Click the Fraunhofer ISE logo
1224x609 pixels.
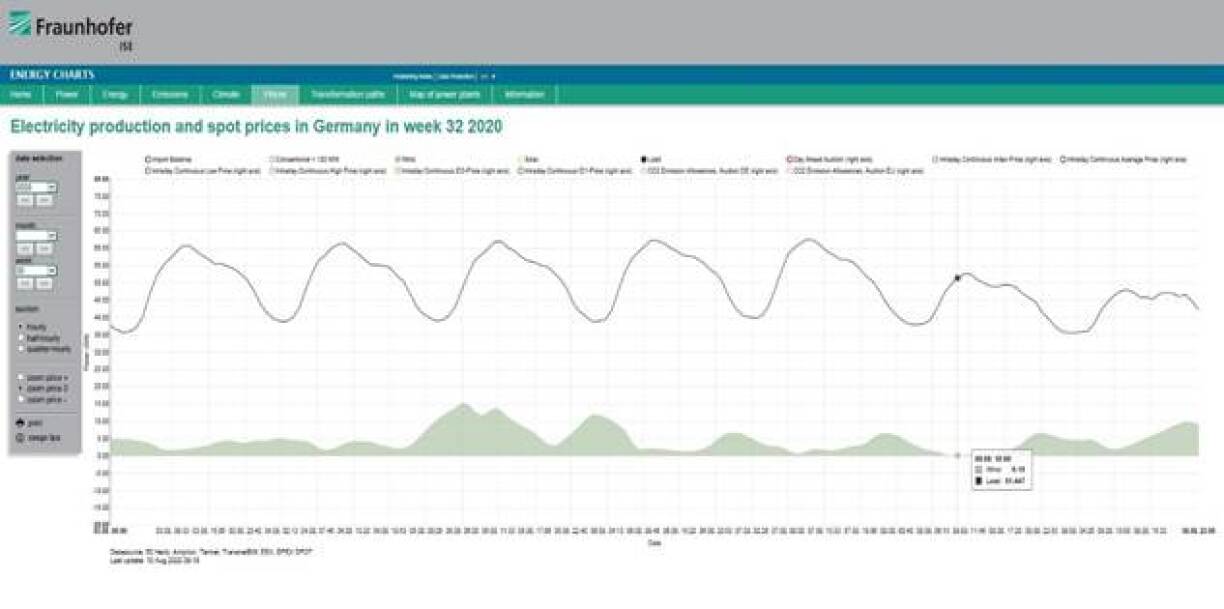68,28
